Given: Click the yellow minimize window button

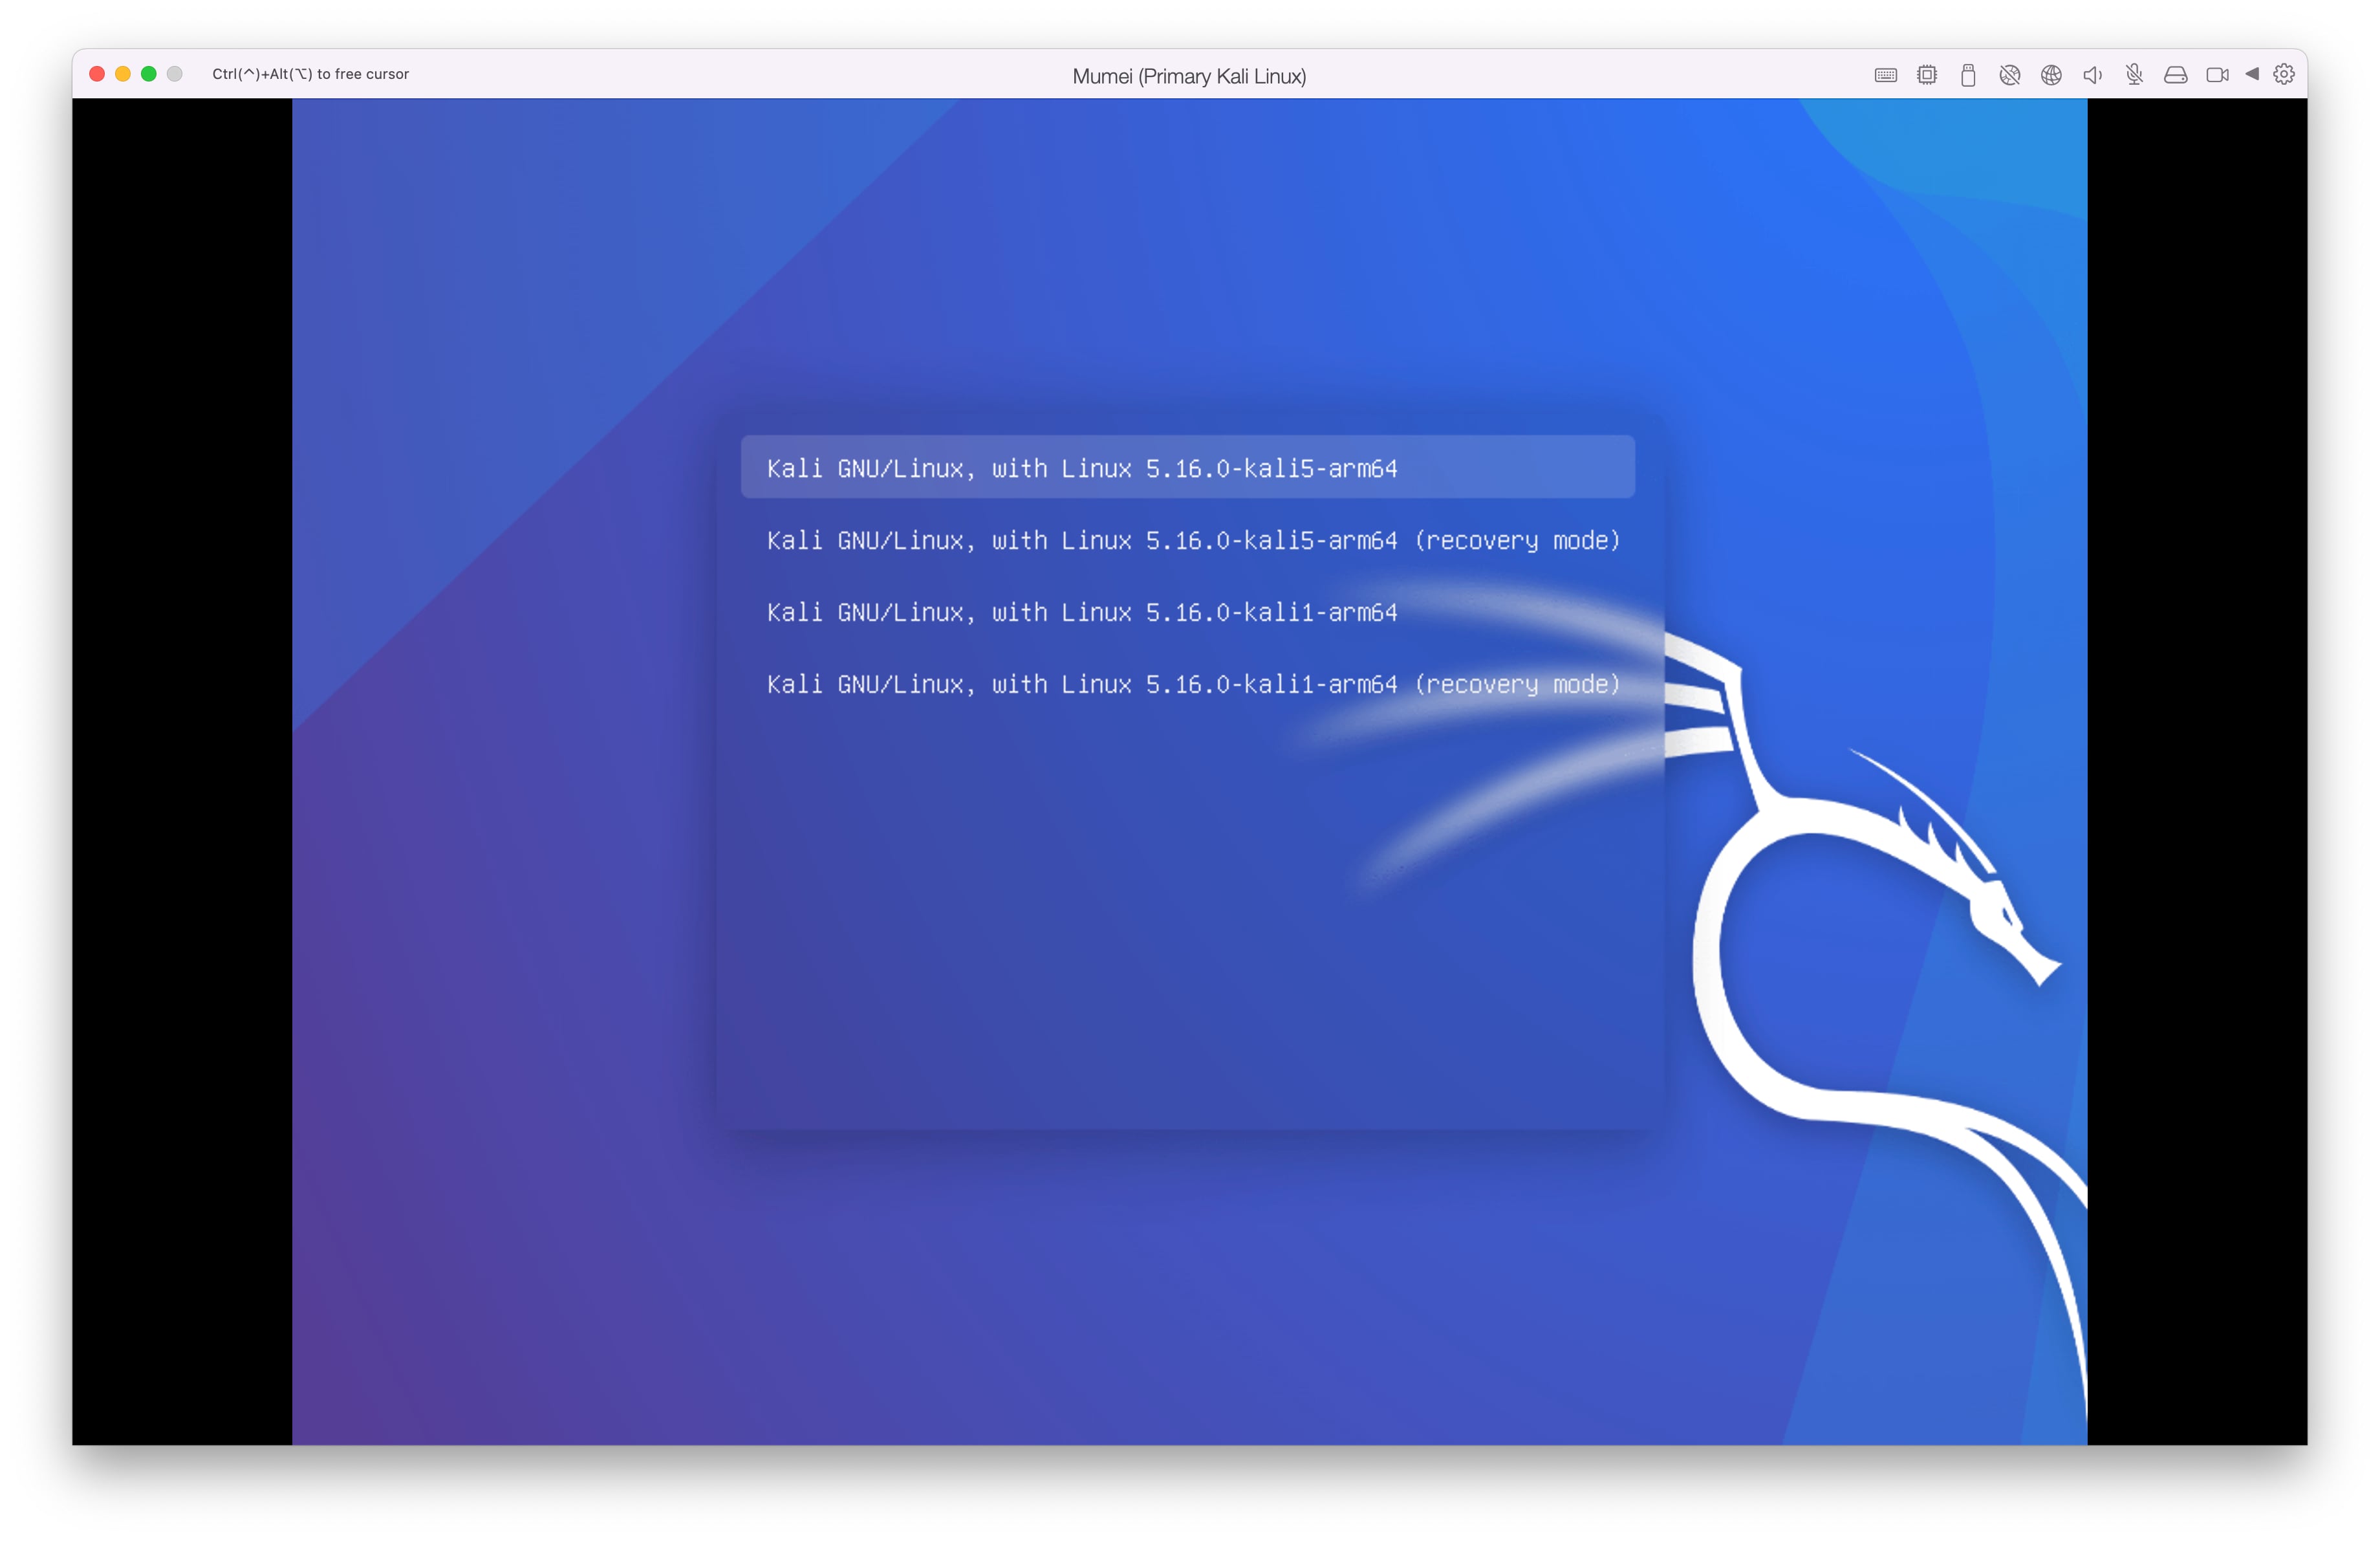Looking at the screenshot, I should pyautogui.click(x=123, y=74).
